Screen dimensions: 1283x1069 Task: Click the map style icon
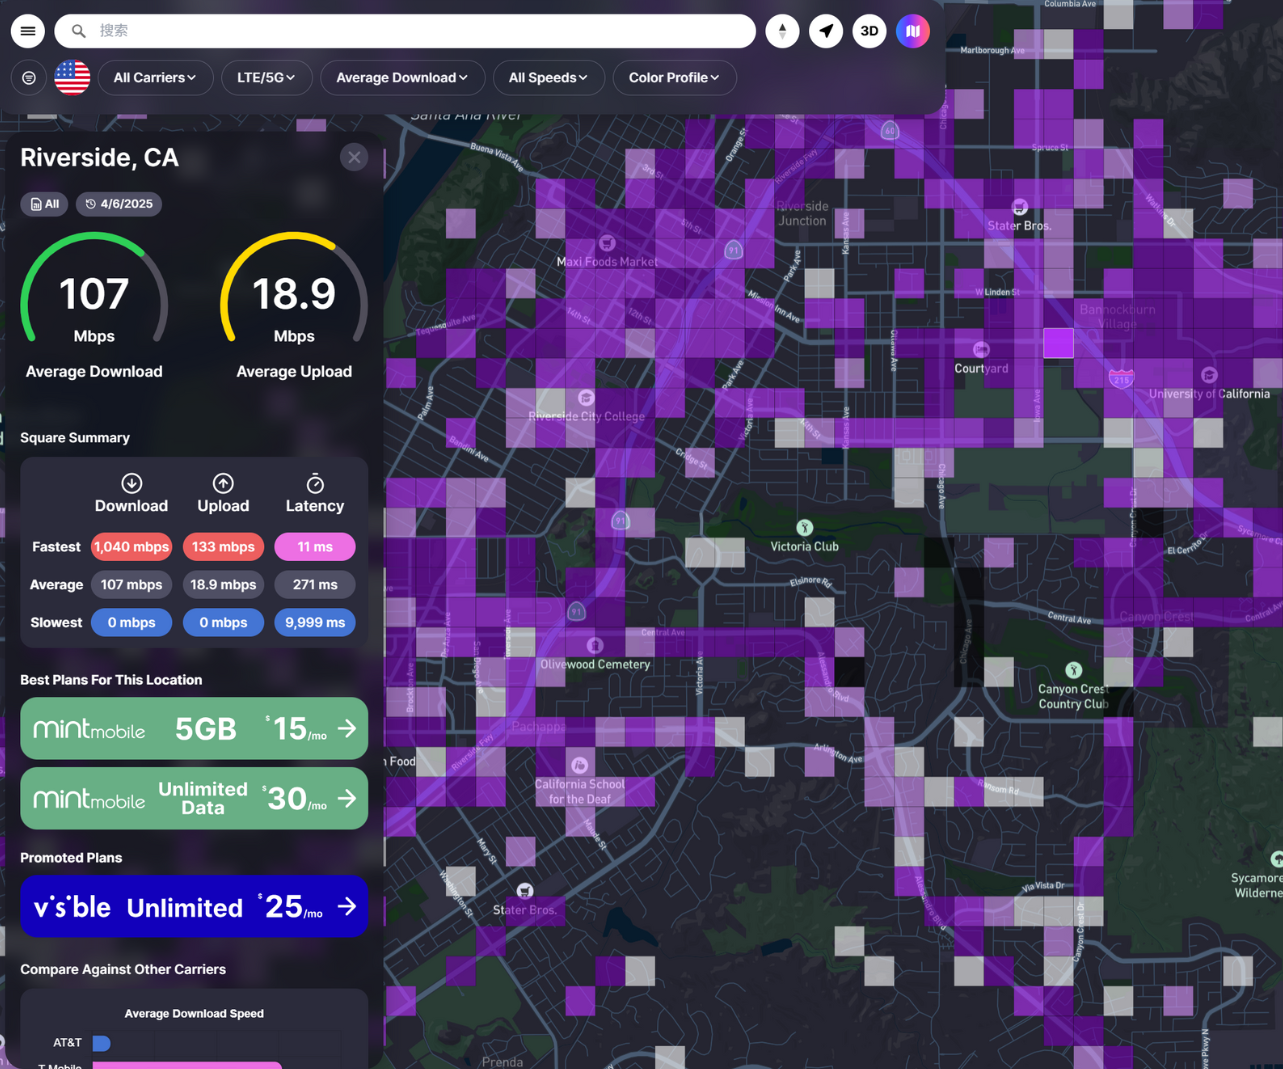912,31
